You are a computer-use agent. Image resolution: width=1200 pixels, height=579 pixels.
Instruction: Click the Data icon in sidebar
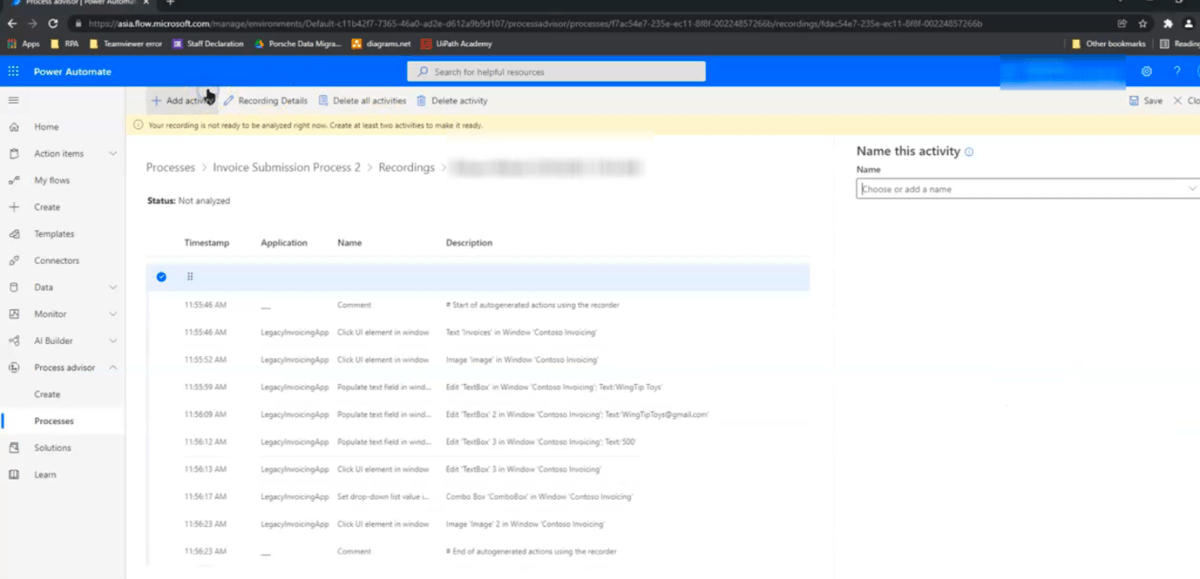click(14, 287)
